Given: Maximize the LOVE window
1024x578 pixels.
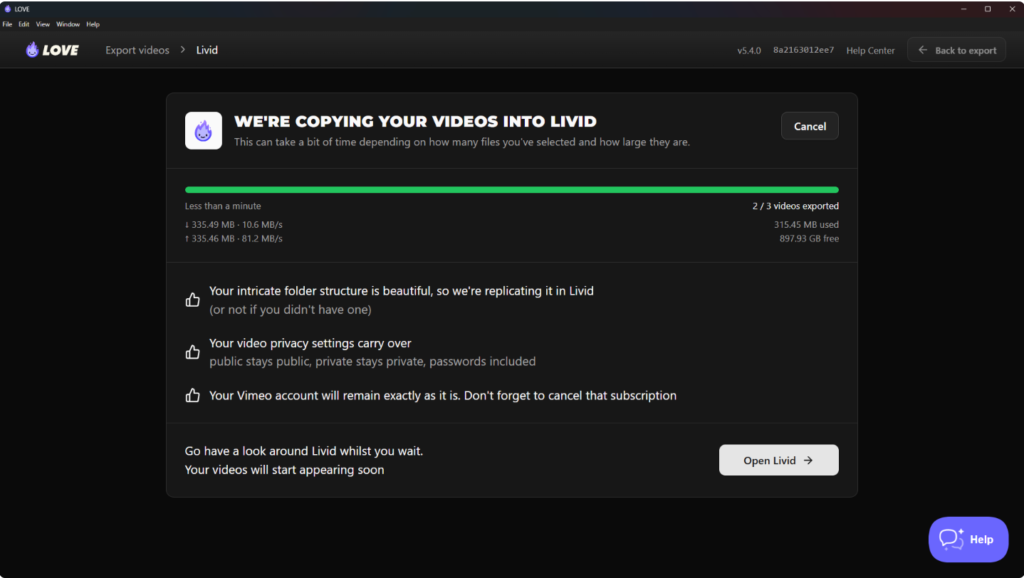Looking at the screenshot, I should (987, 9).
